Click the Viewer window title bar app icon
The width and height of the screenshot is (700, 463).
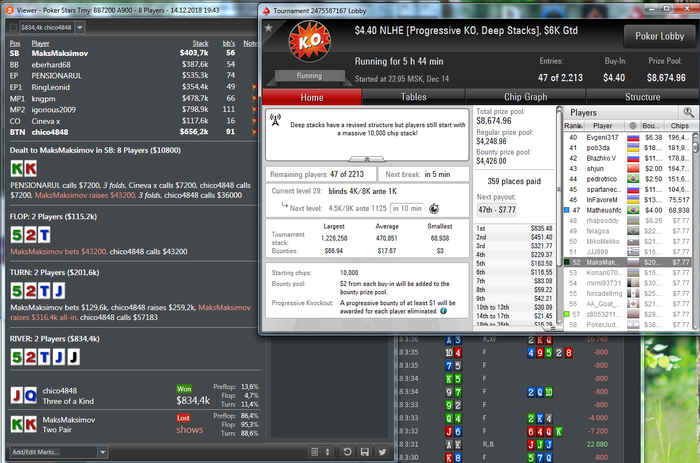9,10
